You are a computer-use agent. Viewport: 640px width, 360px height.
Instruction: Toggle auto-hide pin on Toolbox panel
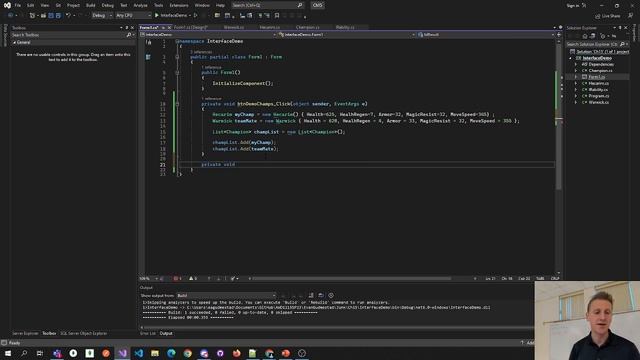[127, 28]
